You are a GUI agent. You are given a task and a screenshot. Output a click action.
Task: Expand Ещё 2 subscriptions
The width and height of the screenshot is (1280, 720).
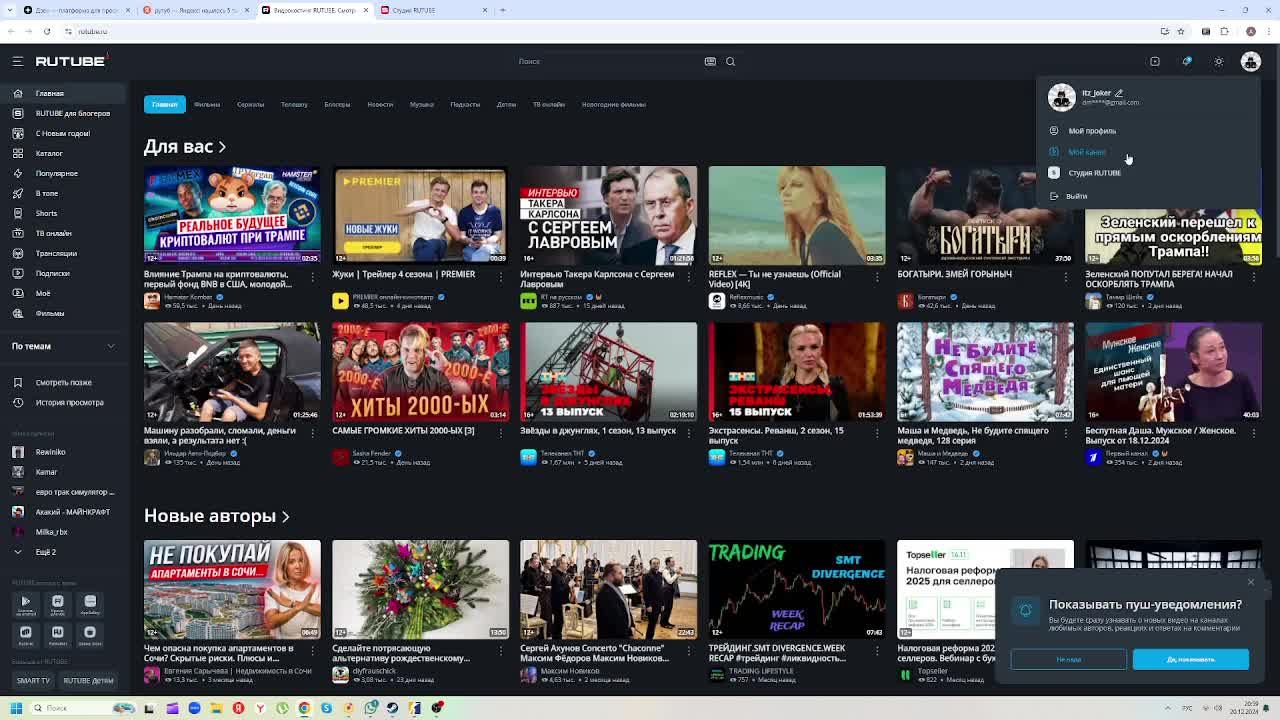(45, 552)
